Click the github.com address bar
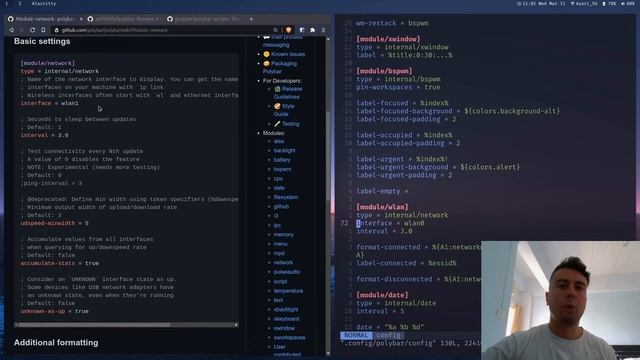The width and height of the screenshot is (640, 360). [x=163, y=30]
